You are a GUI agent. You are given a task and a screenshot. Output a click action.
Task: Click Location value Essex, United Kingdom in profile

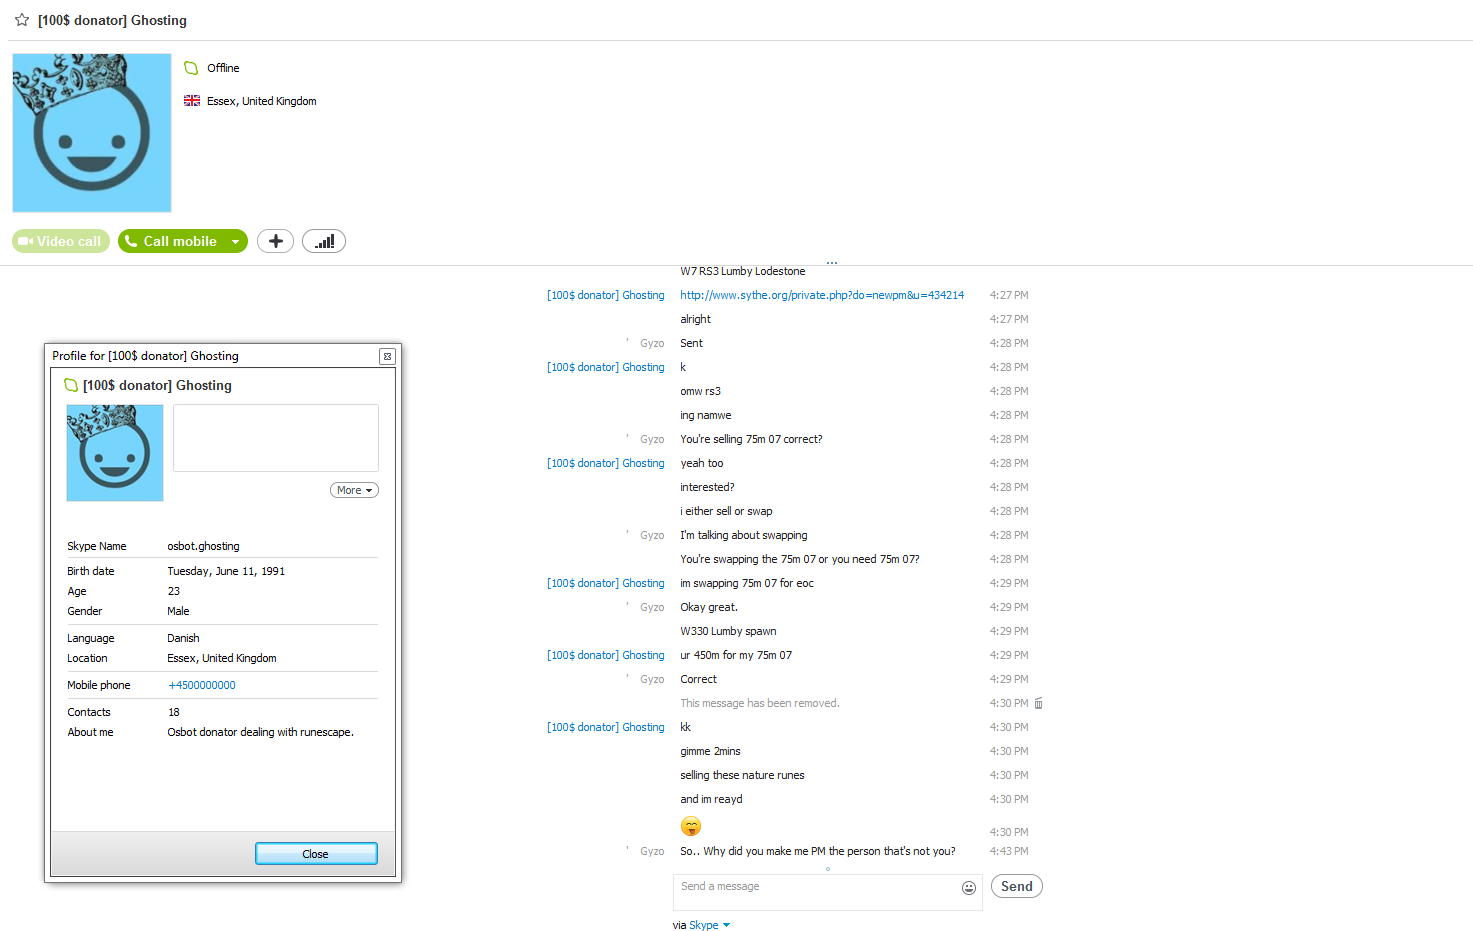tap(222, 658)
